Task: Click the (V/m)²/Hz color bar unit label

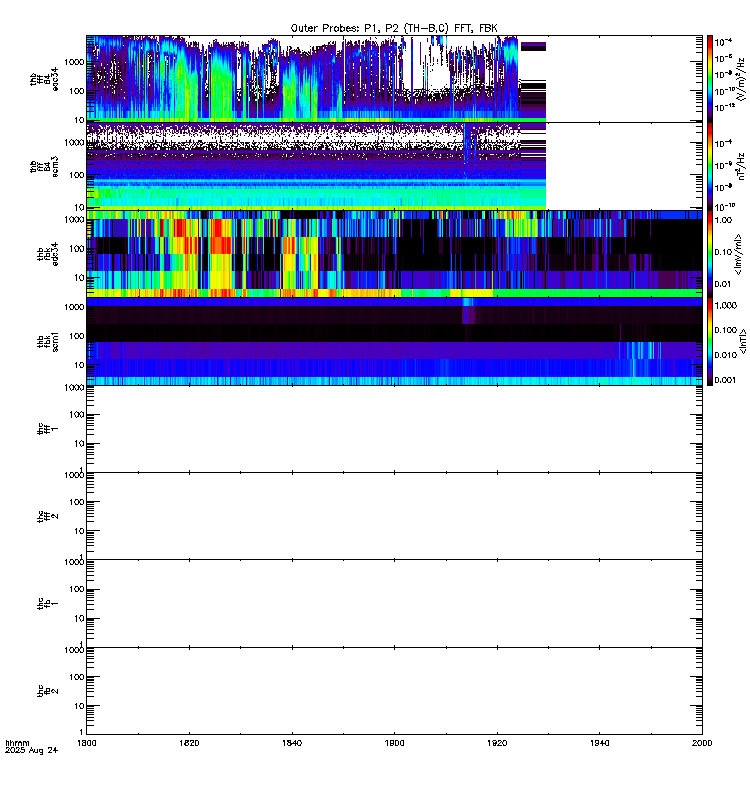Action: click(x=742, y=79)
